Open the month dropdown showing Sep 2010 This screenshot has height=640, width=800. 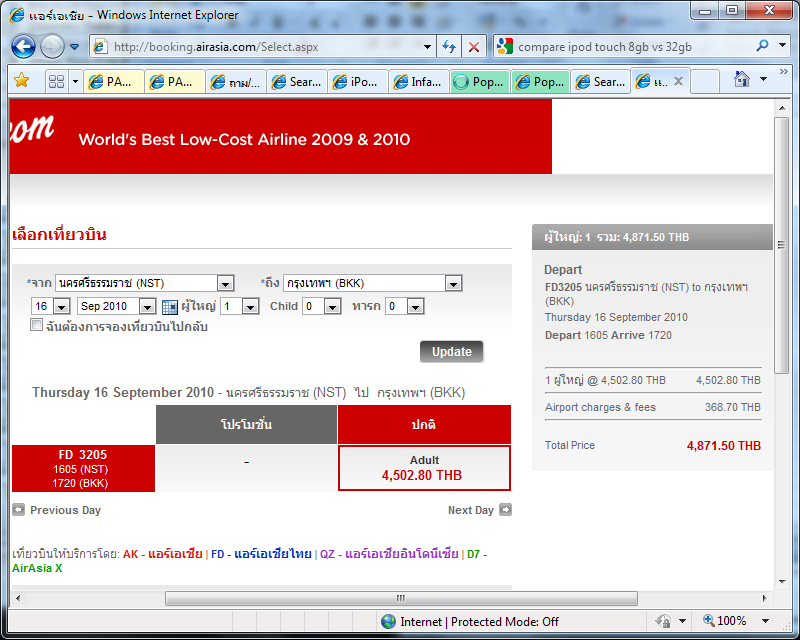[x=116, y=306]
